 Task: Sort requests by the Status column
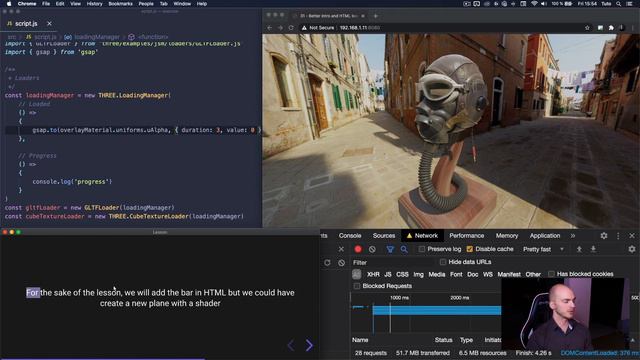[x=443, y=340]
